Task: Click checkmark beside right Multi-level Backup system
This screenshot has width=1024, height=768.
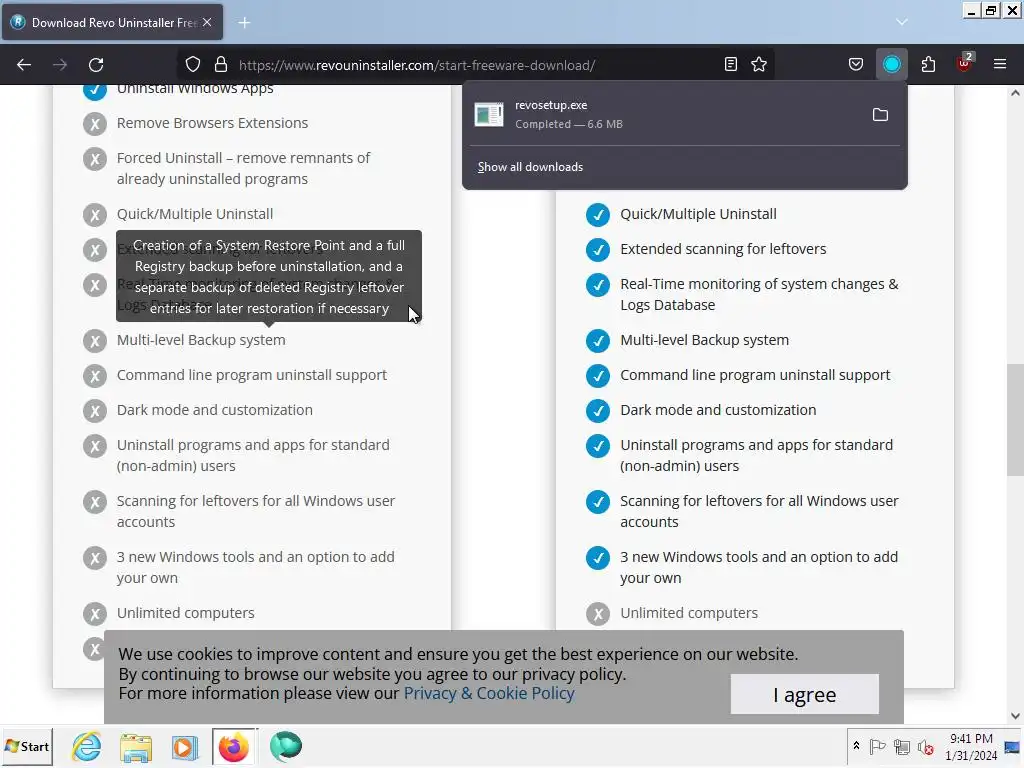Action: (598, 341)
